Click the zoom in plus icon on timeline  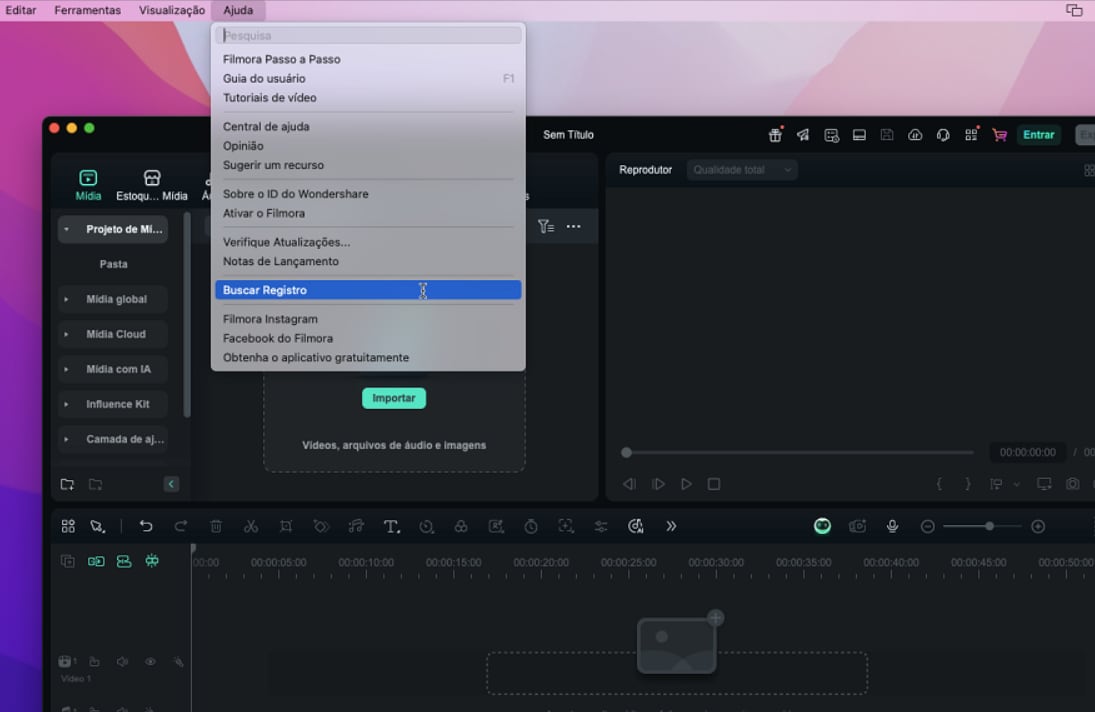tap(1038, 526)
